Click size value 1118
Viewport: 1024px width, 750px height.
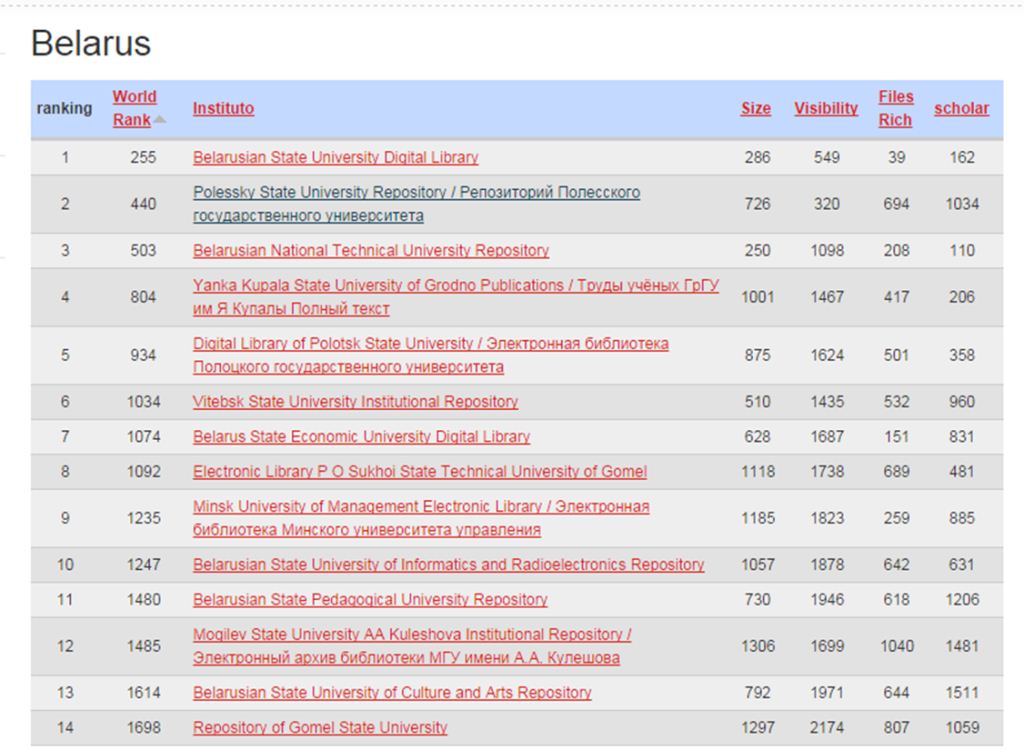(x=758, y=472)
